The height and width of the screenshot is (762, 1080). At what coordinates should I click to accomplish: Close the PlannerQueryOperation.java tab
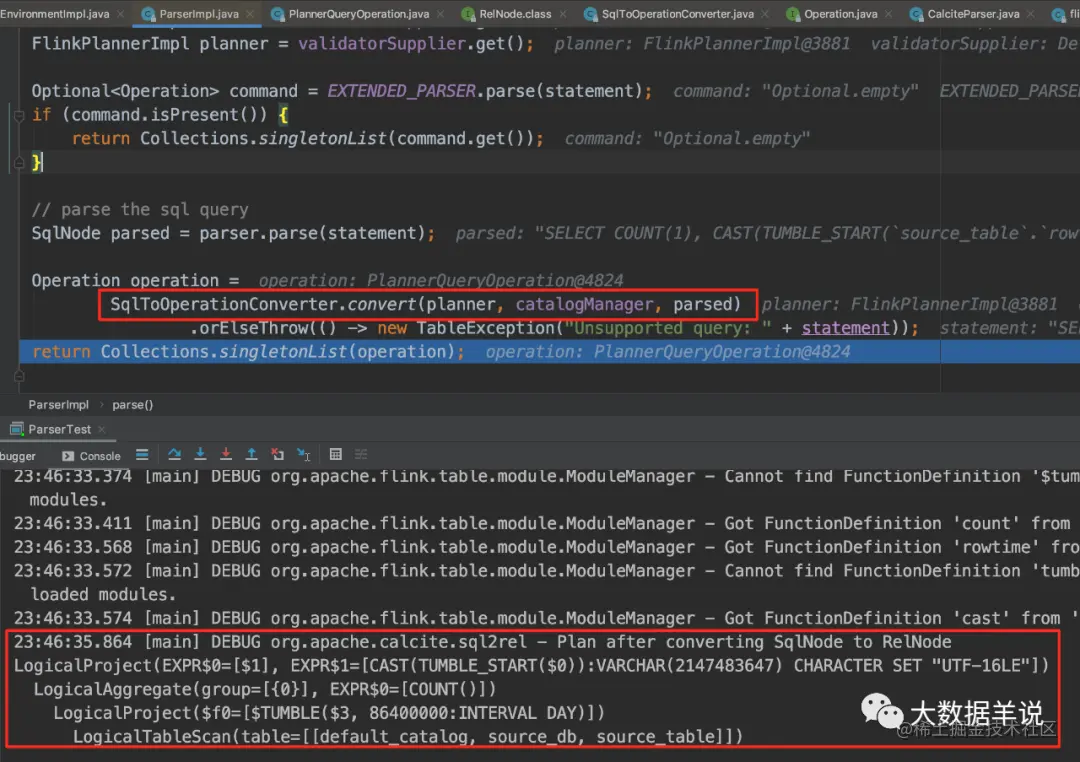tap(441, 14)
